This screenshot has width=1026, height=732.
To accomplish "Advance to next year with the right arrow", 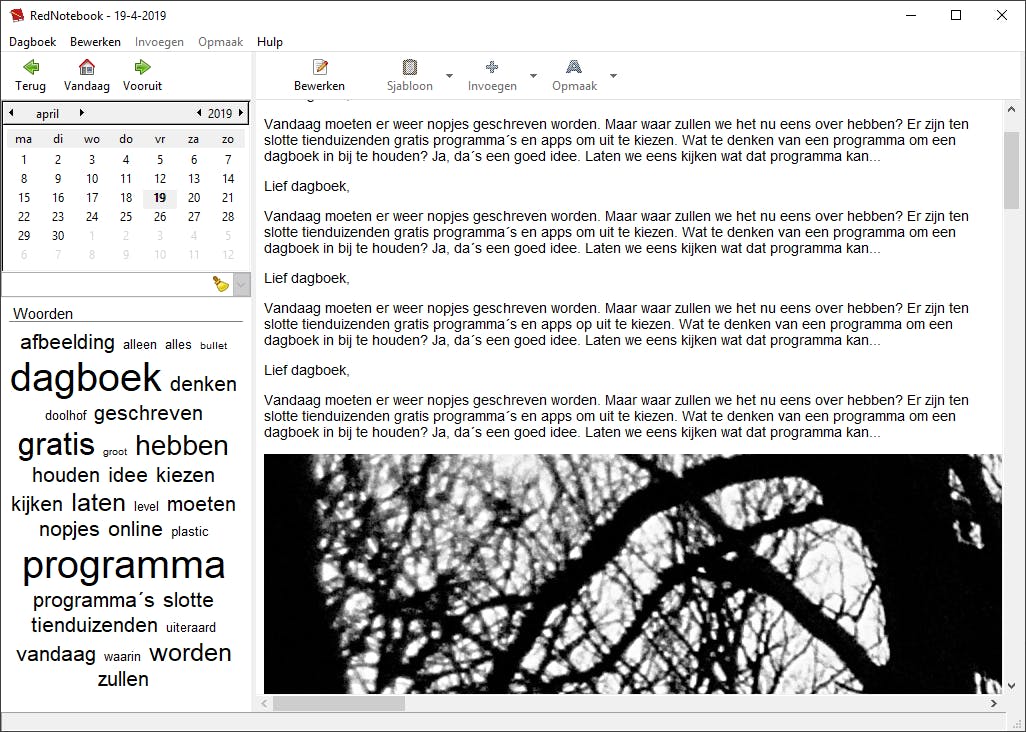I will [240, 113].
